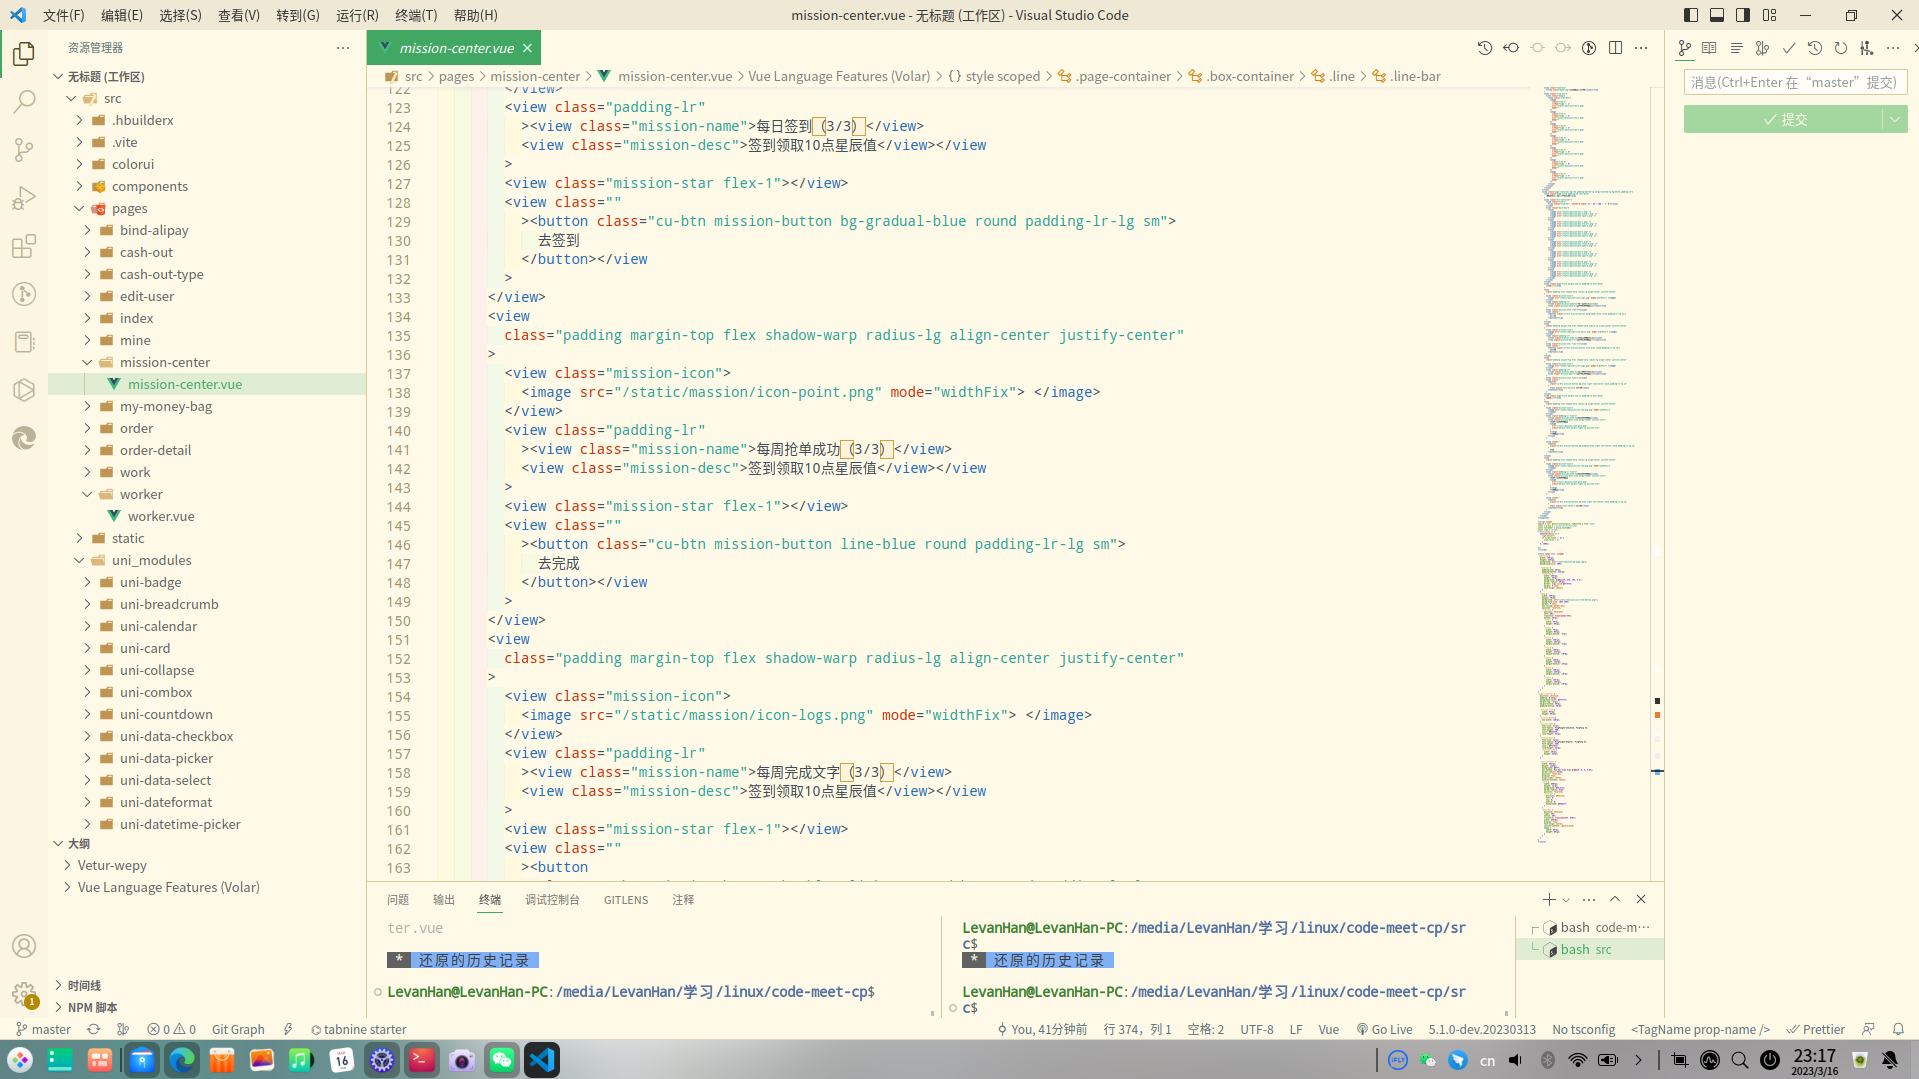
Task: Open Run and Debug view
Action: [24, 198]
